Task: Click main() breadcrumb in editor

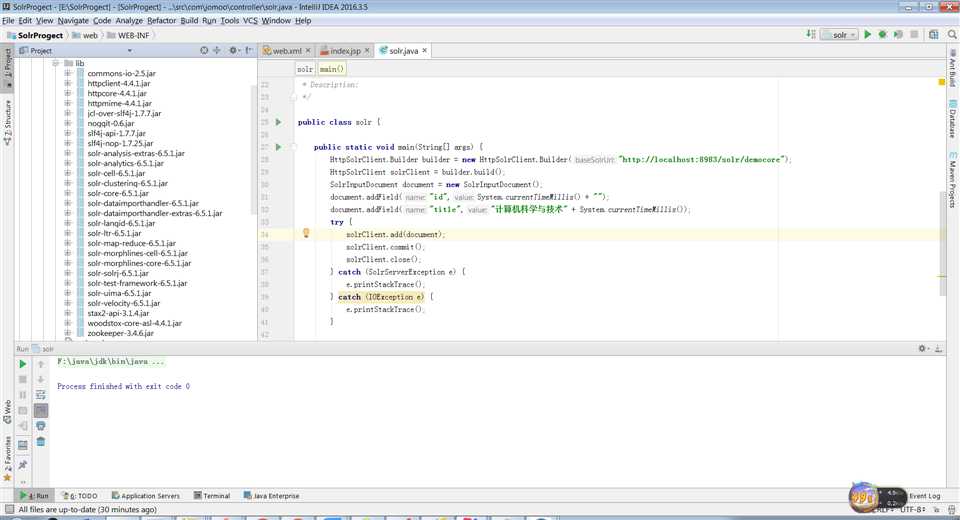Action: [332, 69]
